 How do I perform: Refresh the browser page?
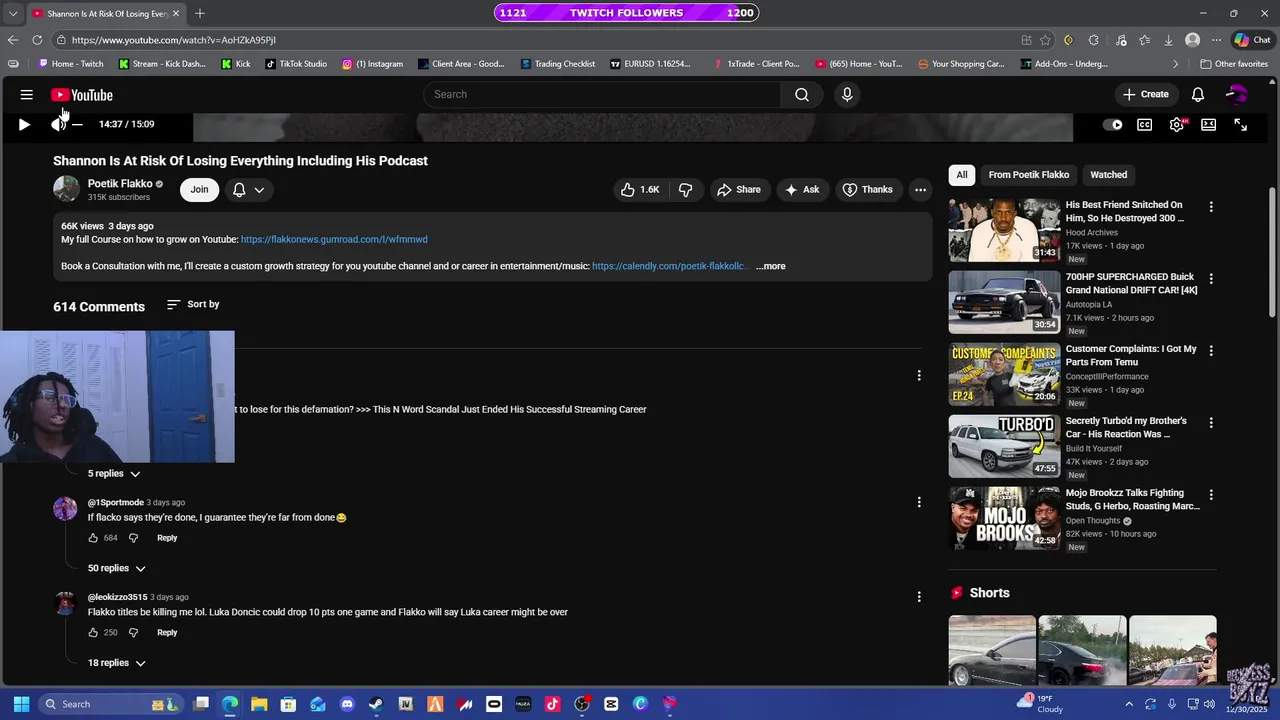[x=37, y=40]
